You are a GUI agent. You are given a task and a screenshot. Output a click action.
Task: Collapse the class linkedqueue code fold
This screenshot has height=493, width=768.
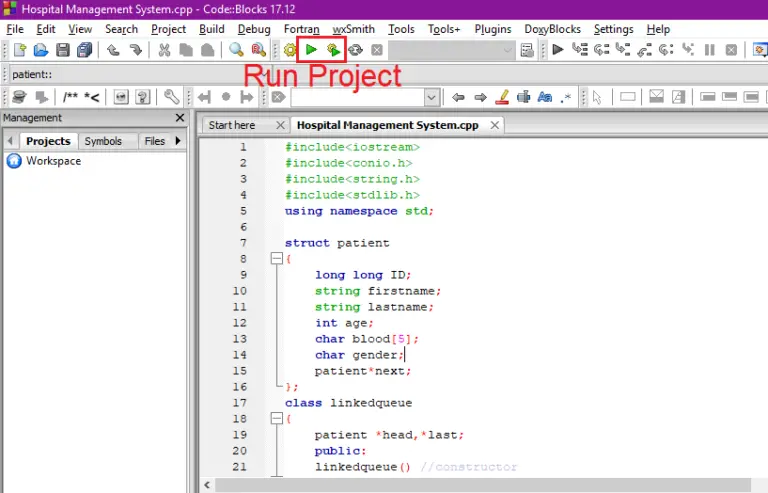point(277,420)
